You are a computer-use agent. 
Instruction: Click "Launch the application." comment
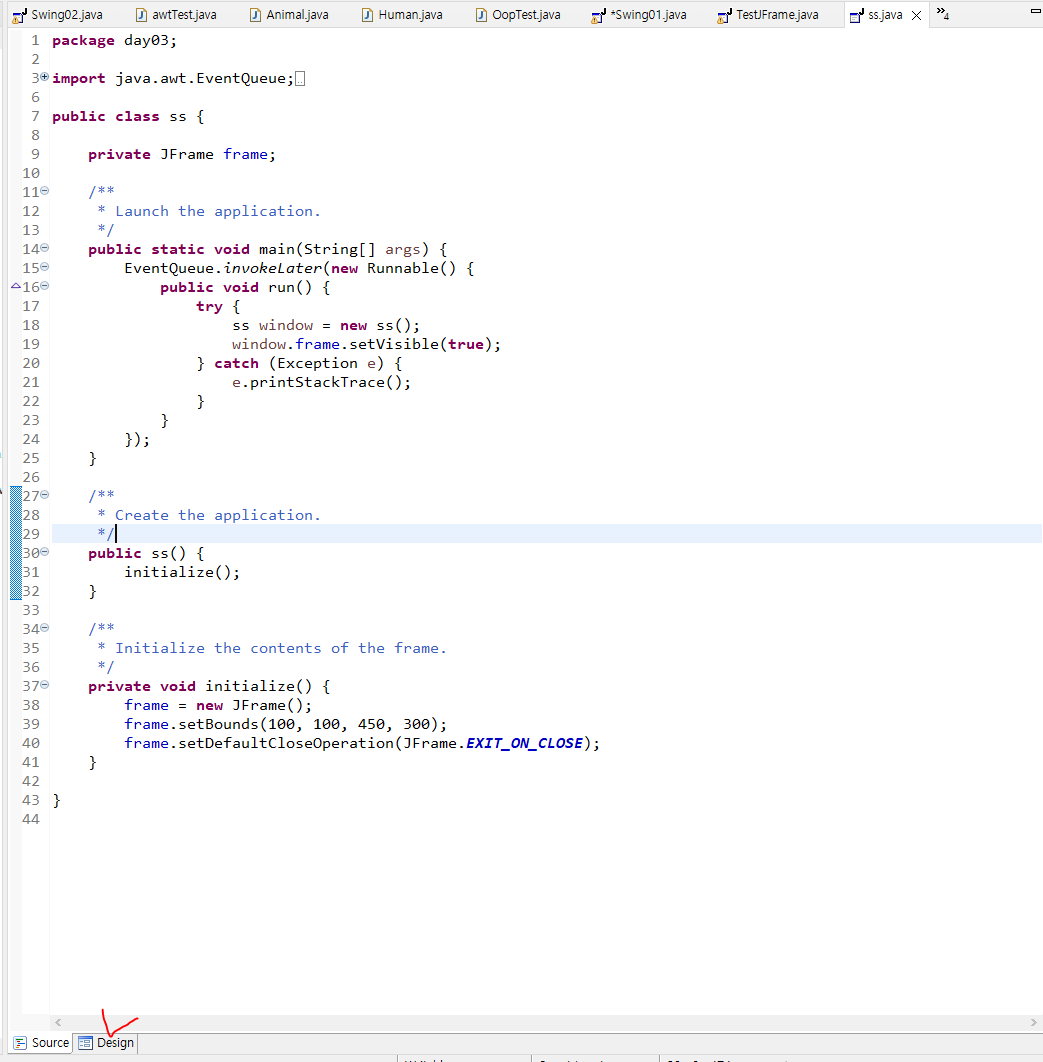[217, 211]
